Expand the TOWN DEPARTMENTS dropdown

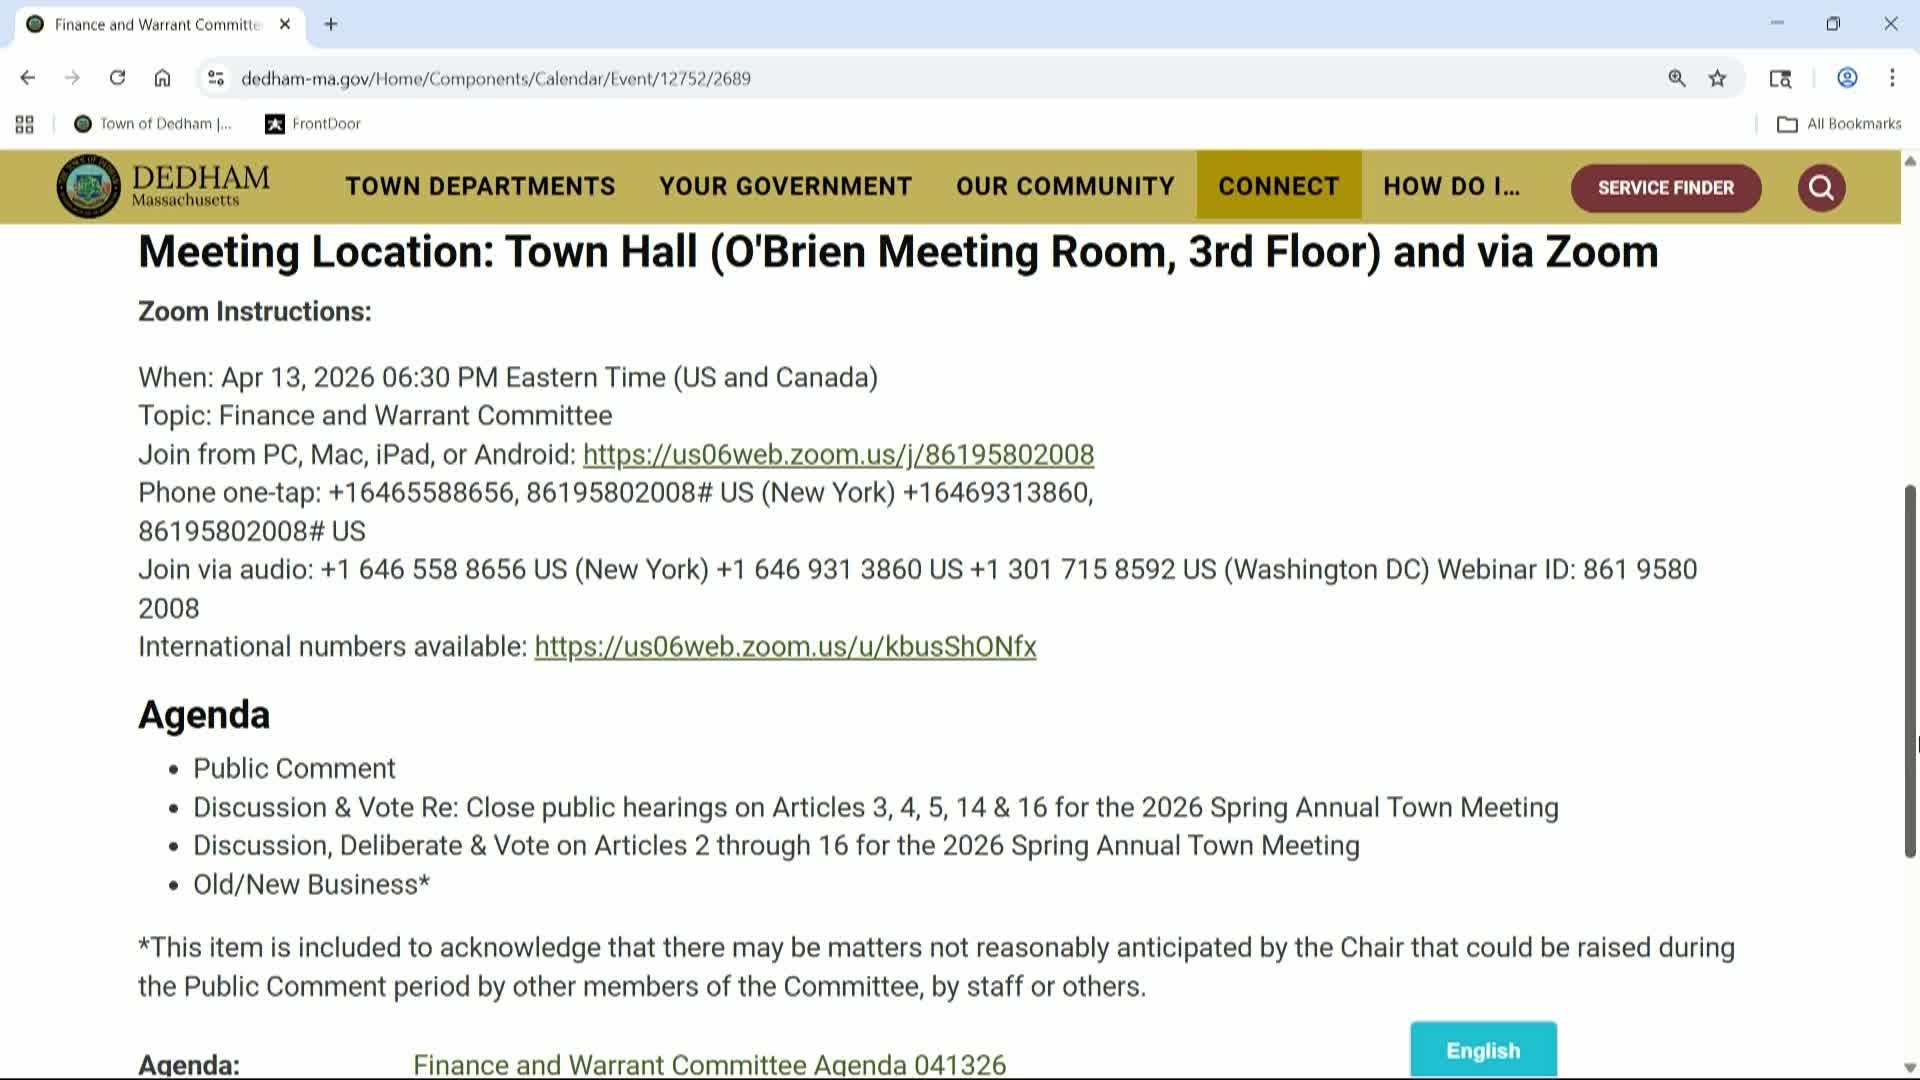click(480, 186)
